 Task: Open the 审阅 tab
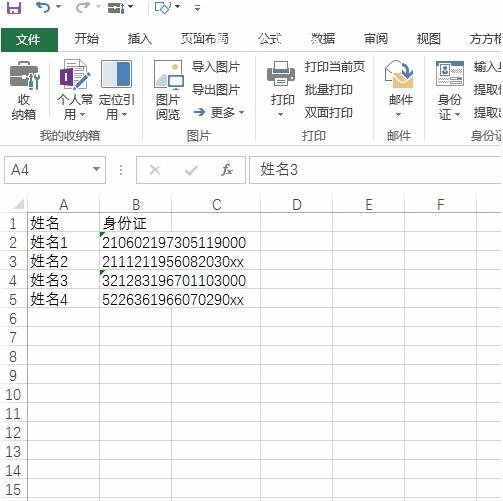click(x=376, y=39)
